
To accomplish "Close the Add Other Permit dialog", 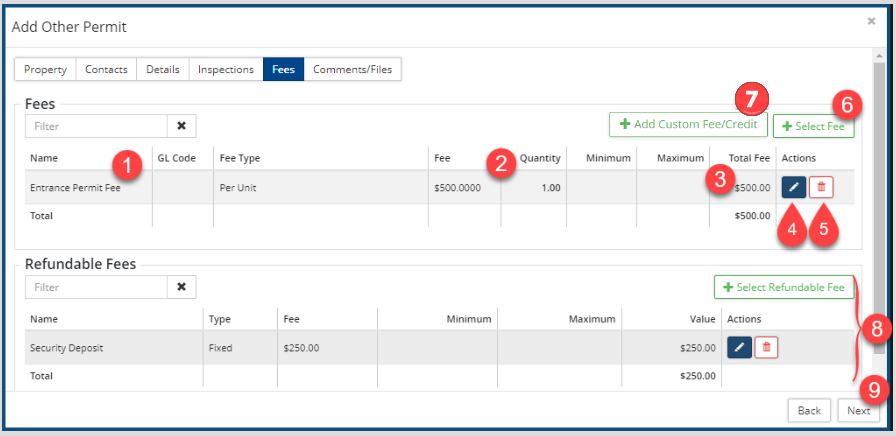I will click(870, 20).
